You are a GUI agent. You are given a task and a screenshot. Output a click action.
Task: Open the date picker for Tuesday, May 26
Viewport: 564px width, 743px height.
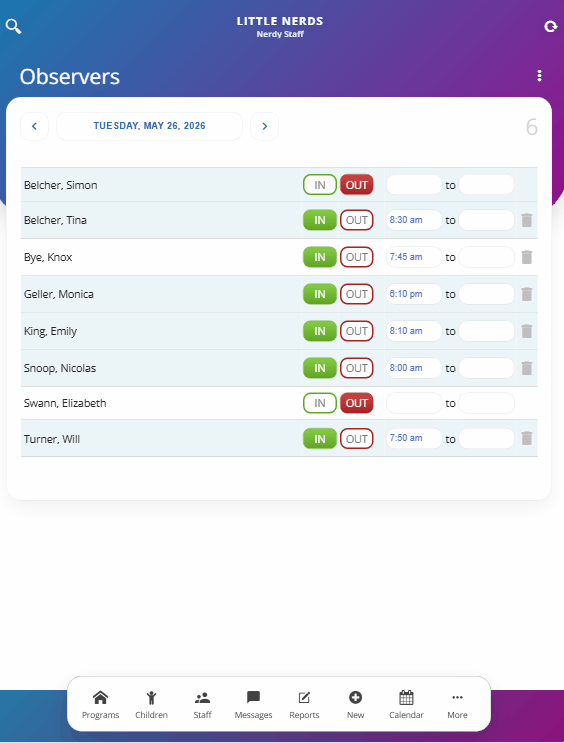click(x=149, y=126)
